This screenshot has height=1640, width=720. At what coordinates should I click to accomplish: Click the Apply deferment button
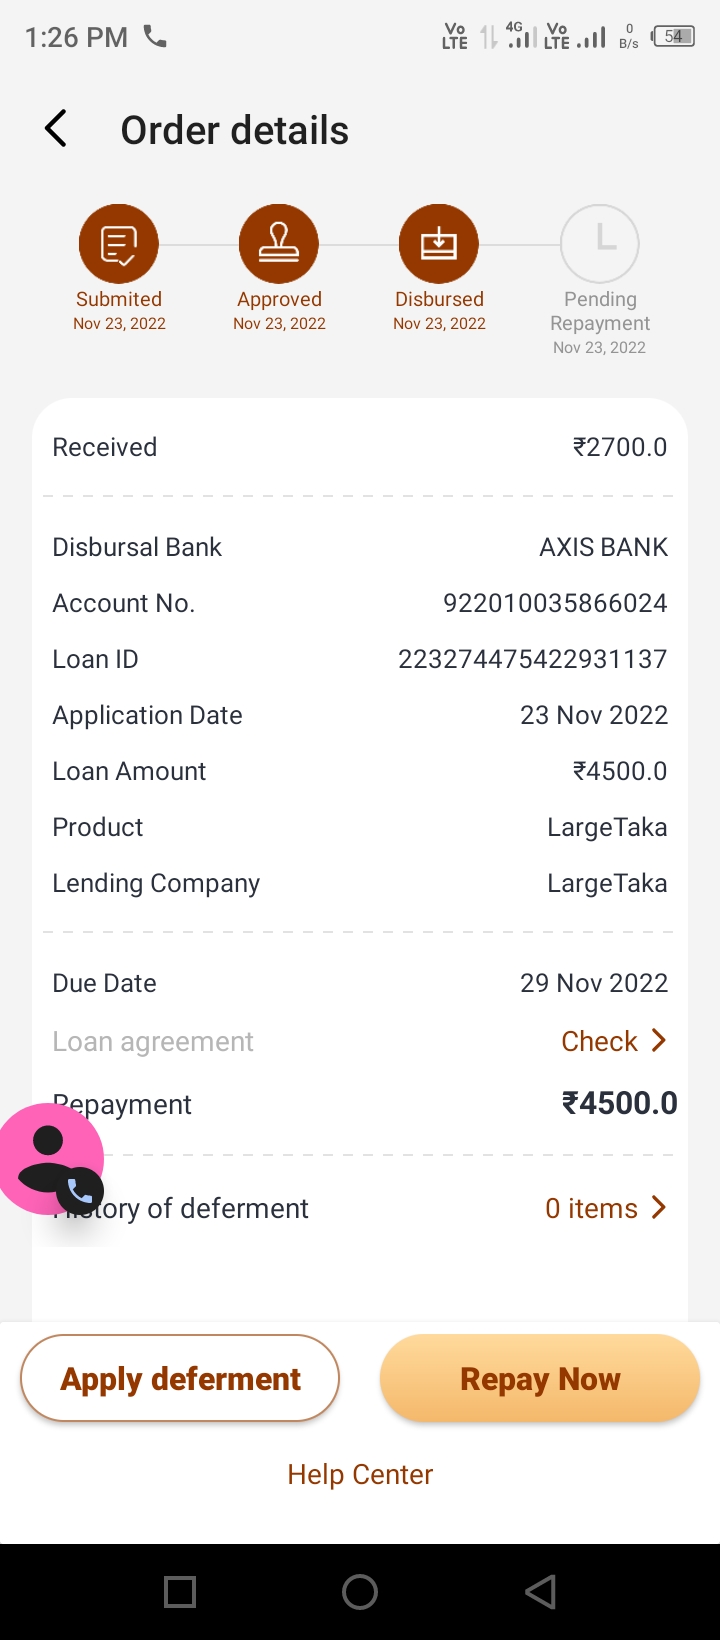[x=180, y=1379]
